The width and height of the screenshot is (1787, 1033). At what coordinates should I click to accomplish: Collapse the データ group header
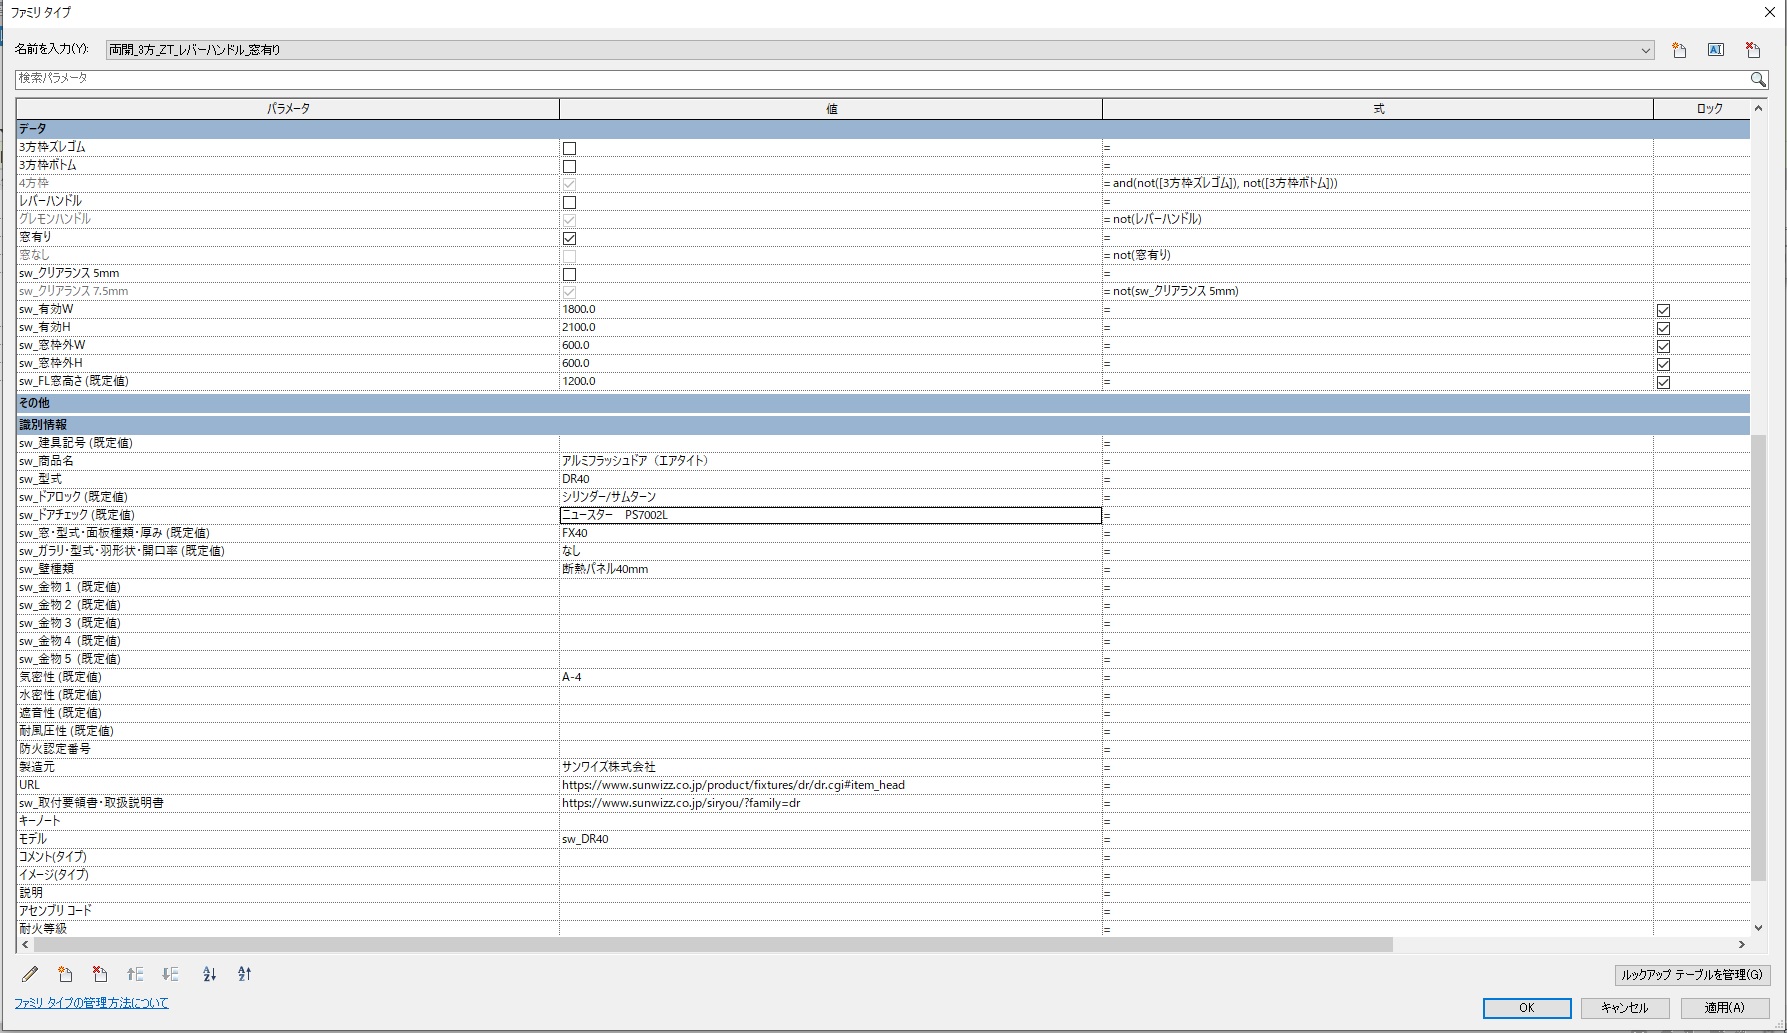[883, 129]
